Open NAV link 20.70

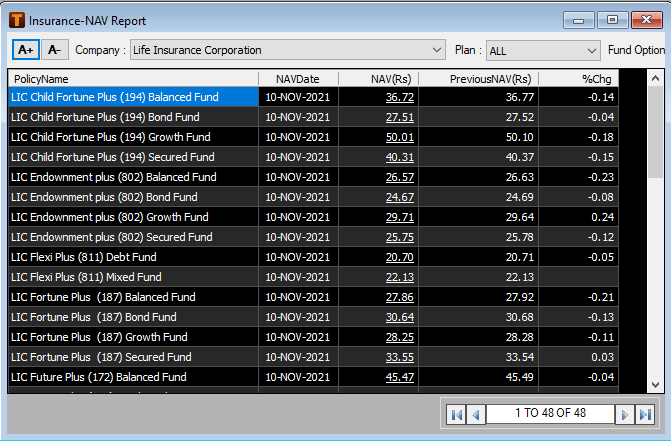[x=400, y=257]
